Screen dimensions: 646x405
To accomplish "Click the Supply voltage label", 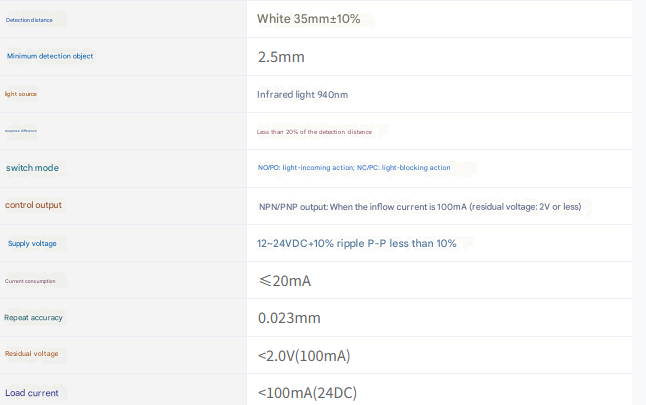I will 32,243.
